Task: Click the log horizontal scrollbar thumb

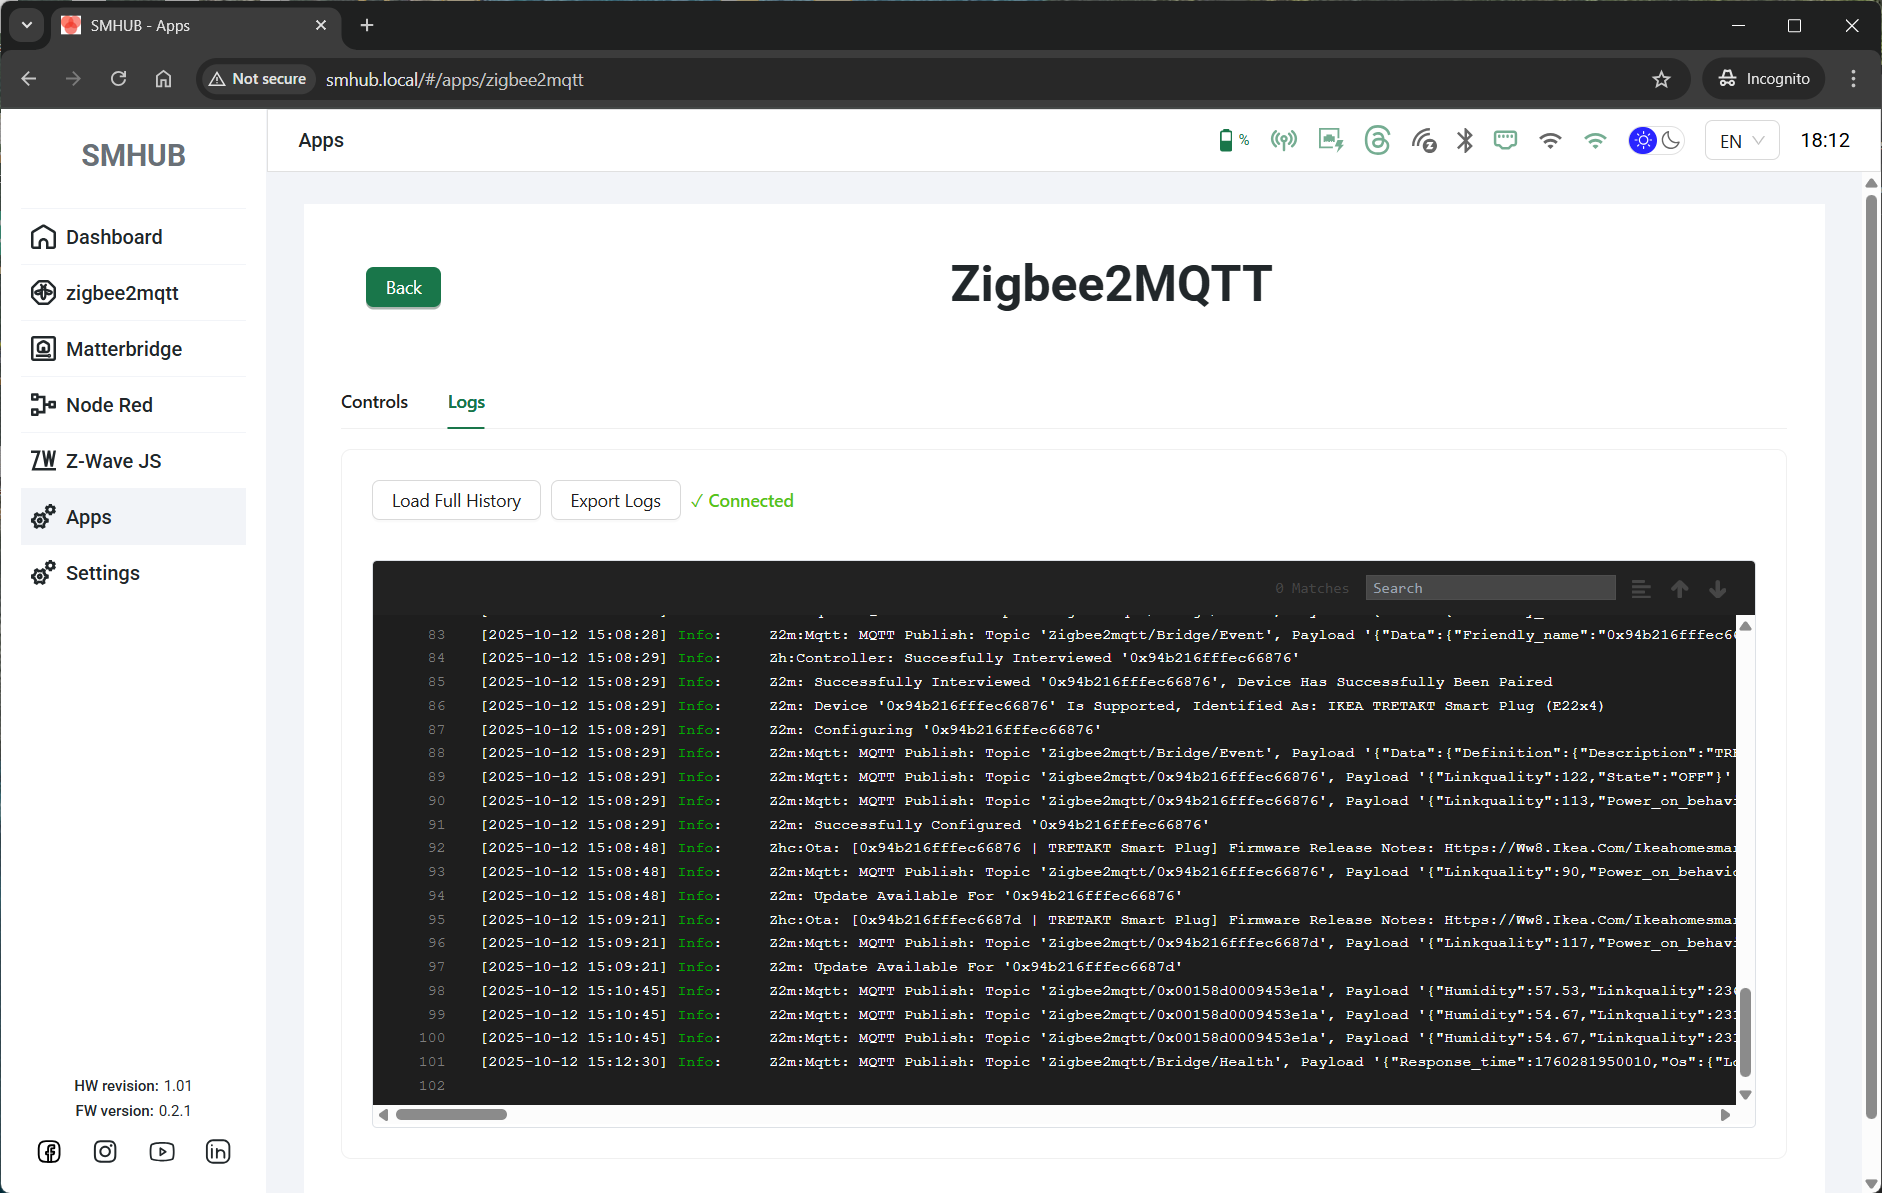Action: (x=451, y=1115)
